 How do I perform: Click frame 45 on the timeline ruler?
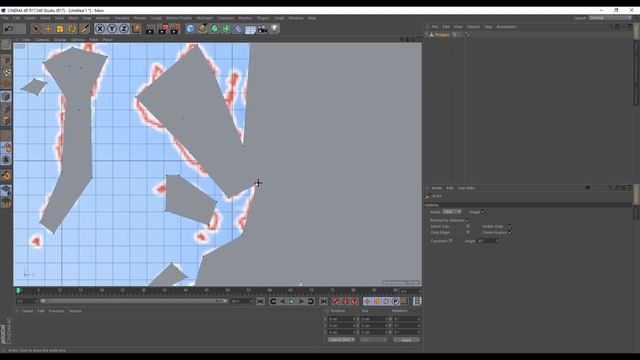pos(207,291)
